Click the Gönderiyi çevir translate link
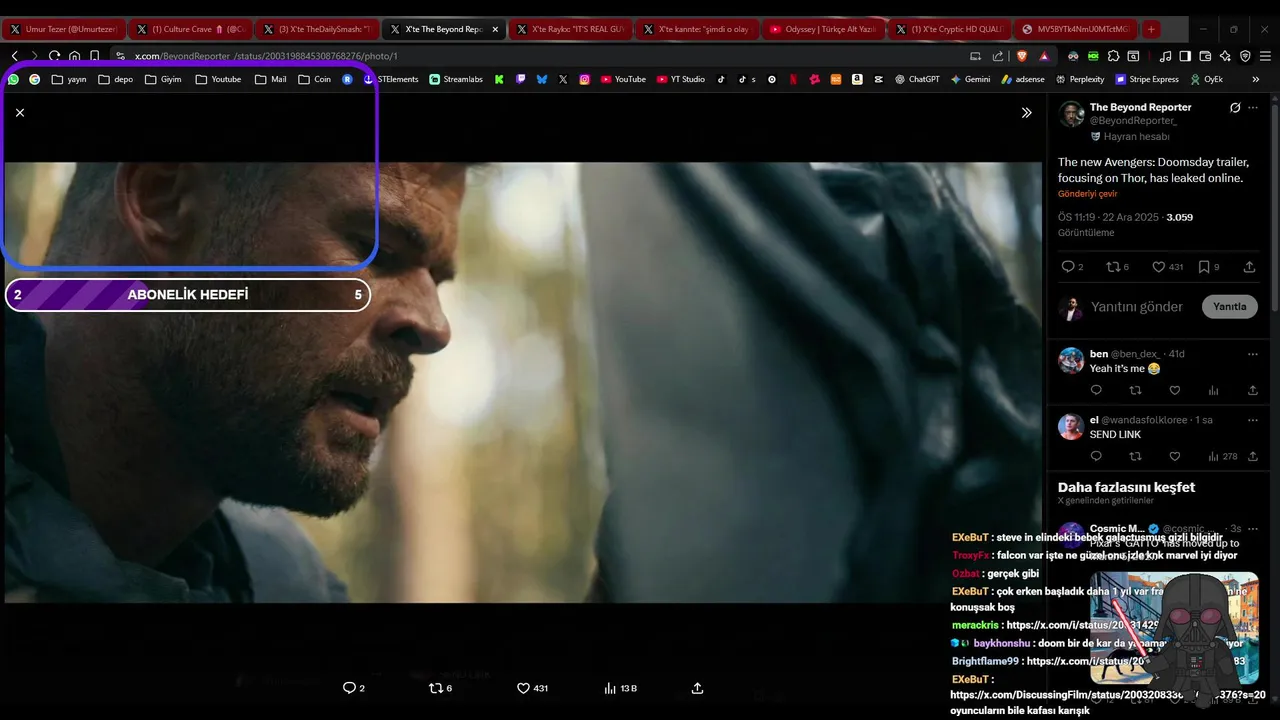 tap(1088, 194)
